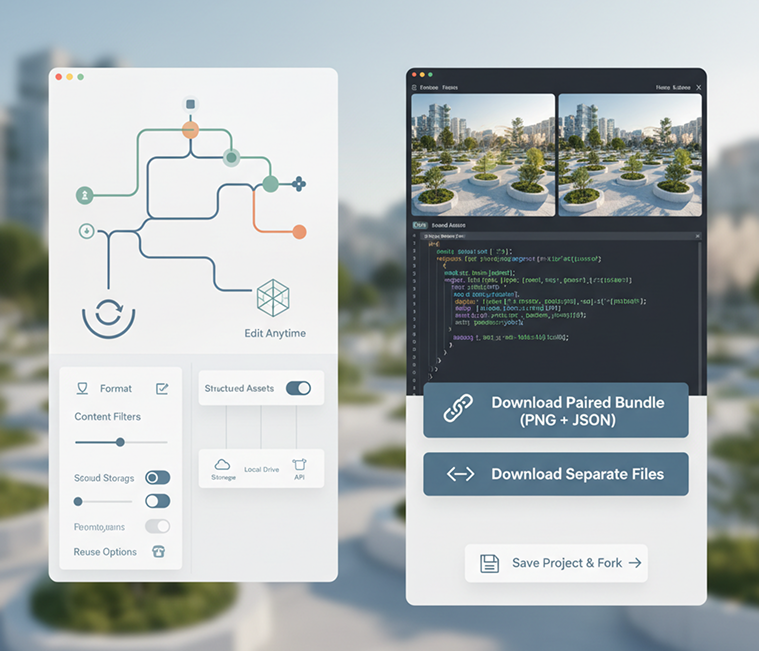Click the edit pencil icon beside Format
This screenshot has width=759, height=651.
click(x=162, y=388)
